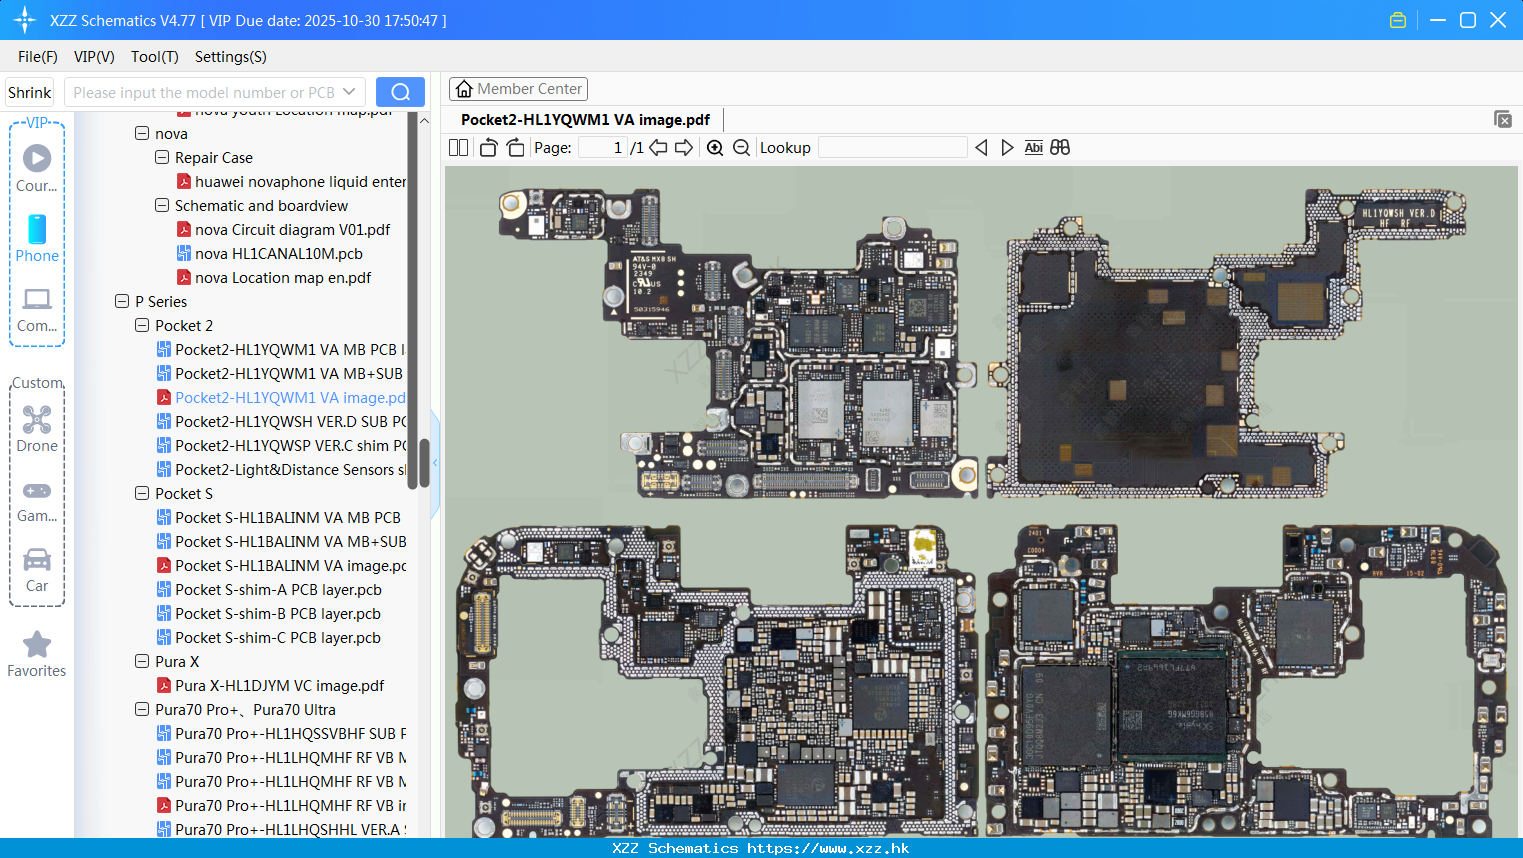Collapse the Pura70 Pro+ node

pos(142,709)
